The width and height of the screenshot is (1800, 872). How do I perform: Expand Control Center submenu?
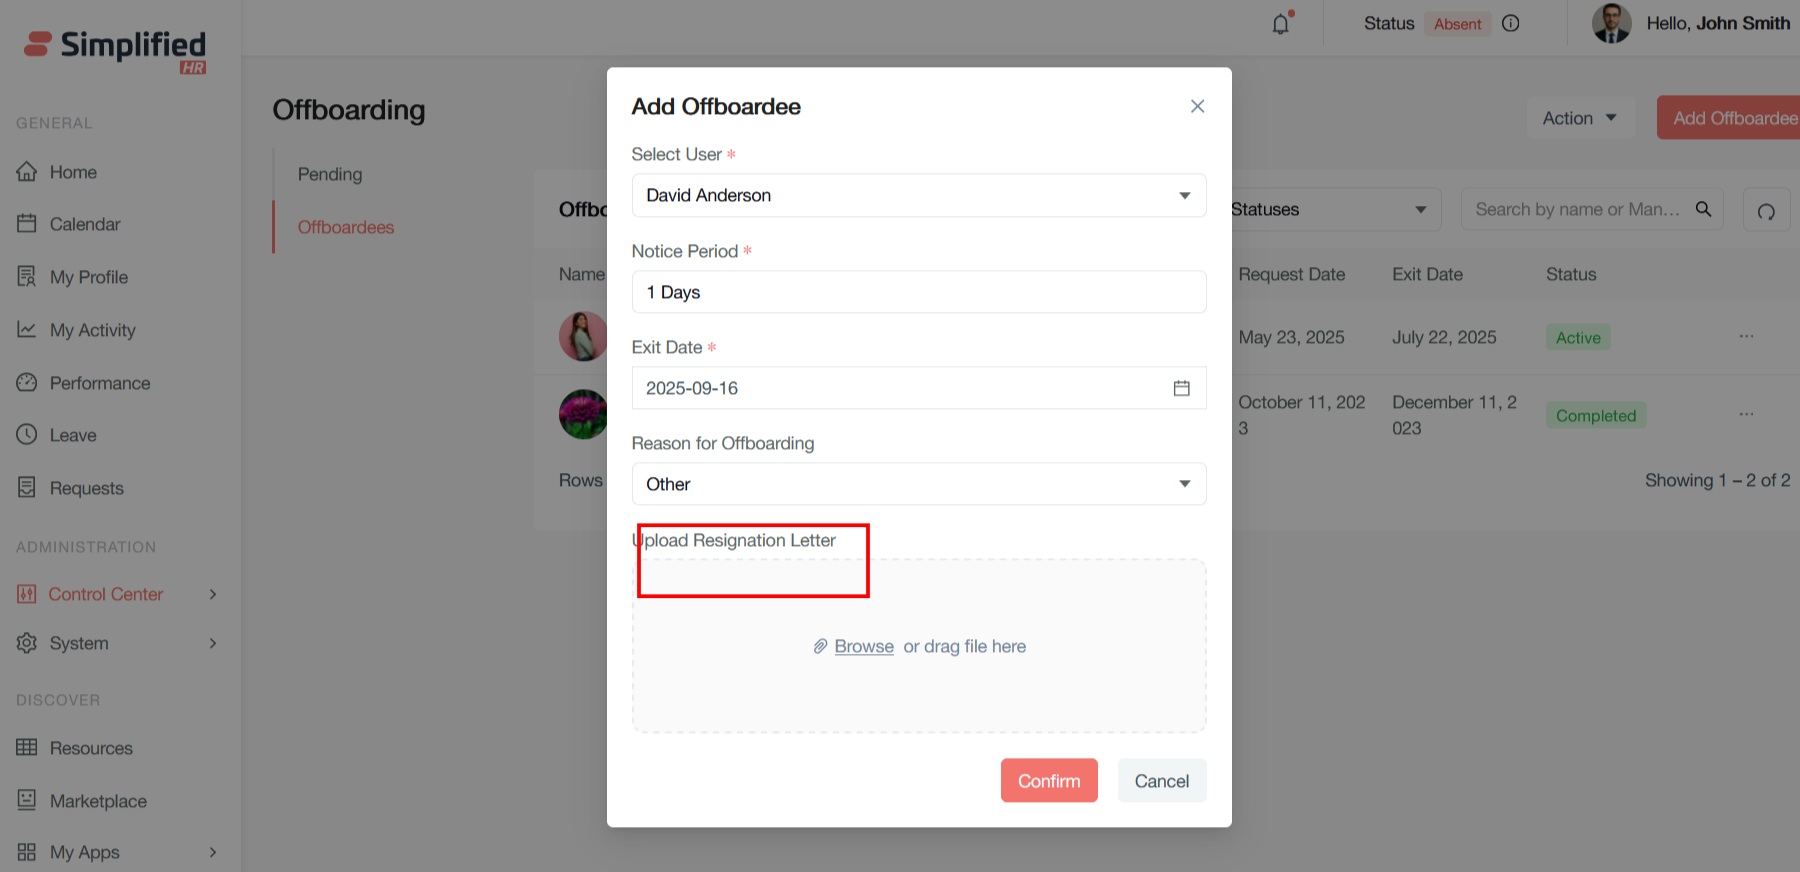coord(213,594)
